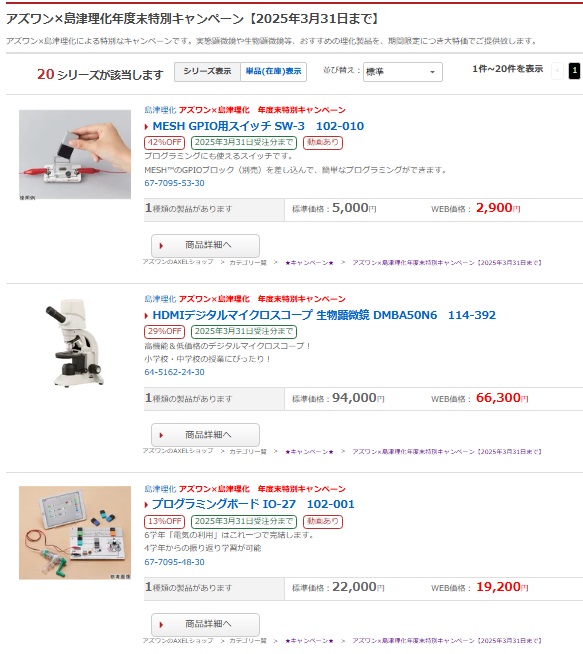Click MESH switch product thumbnail image

click(75, 154)
